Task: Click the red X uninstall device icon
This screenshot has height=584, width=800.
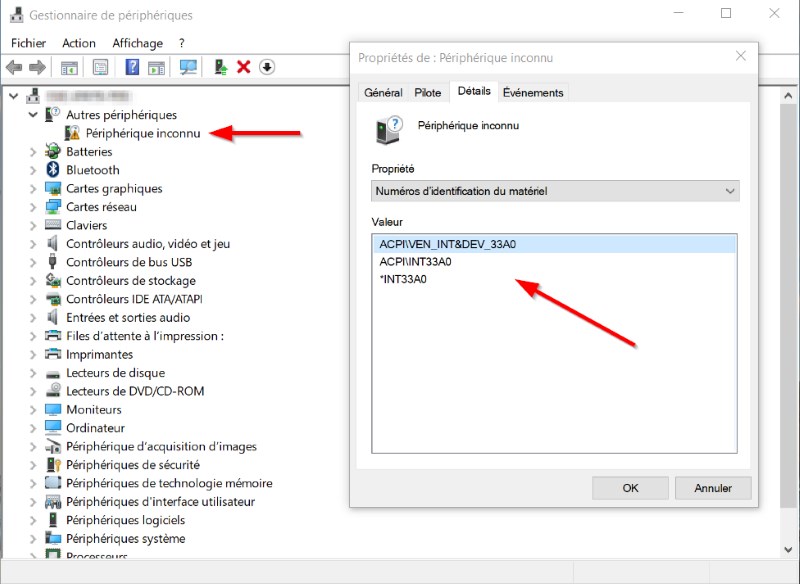Action: [244, 67]
